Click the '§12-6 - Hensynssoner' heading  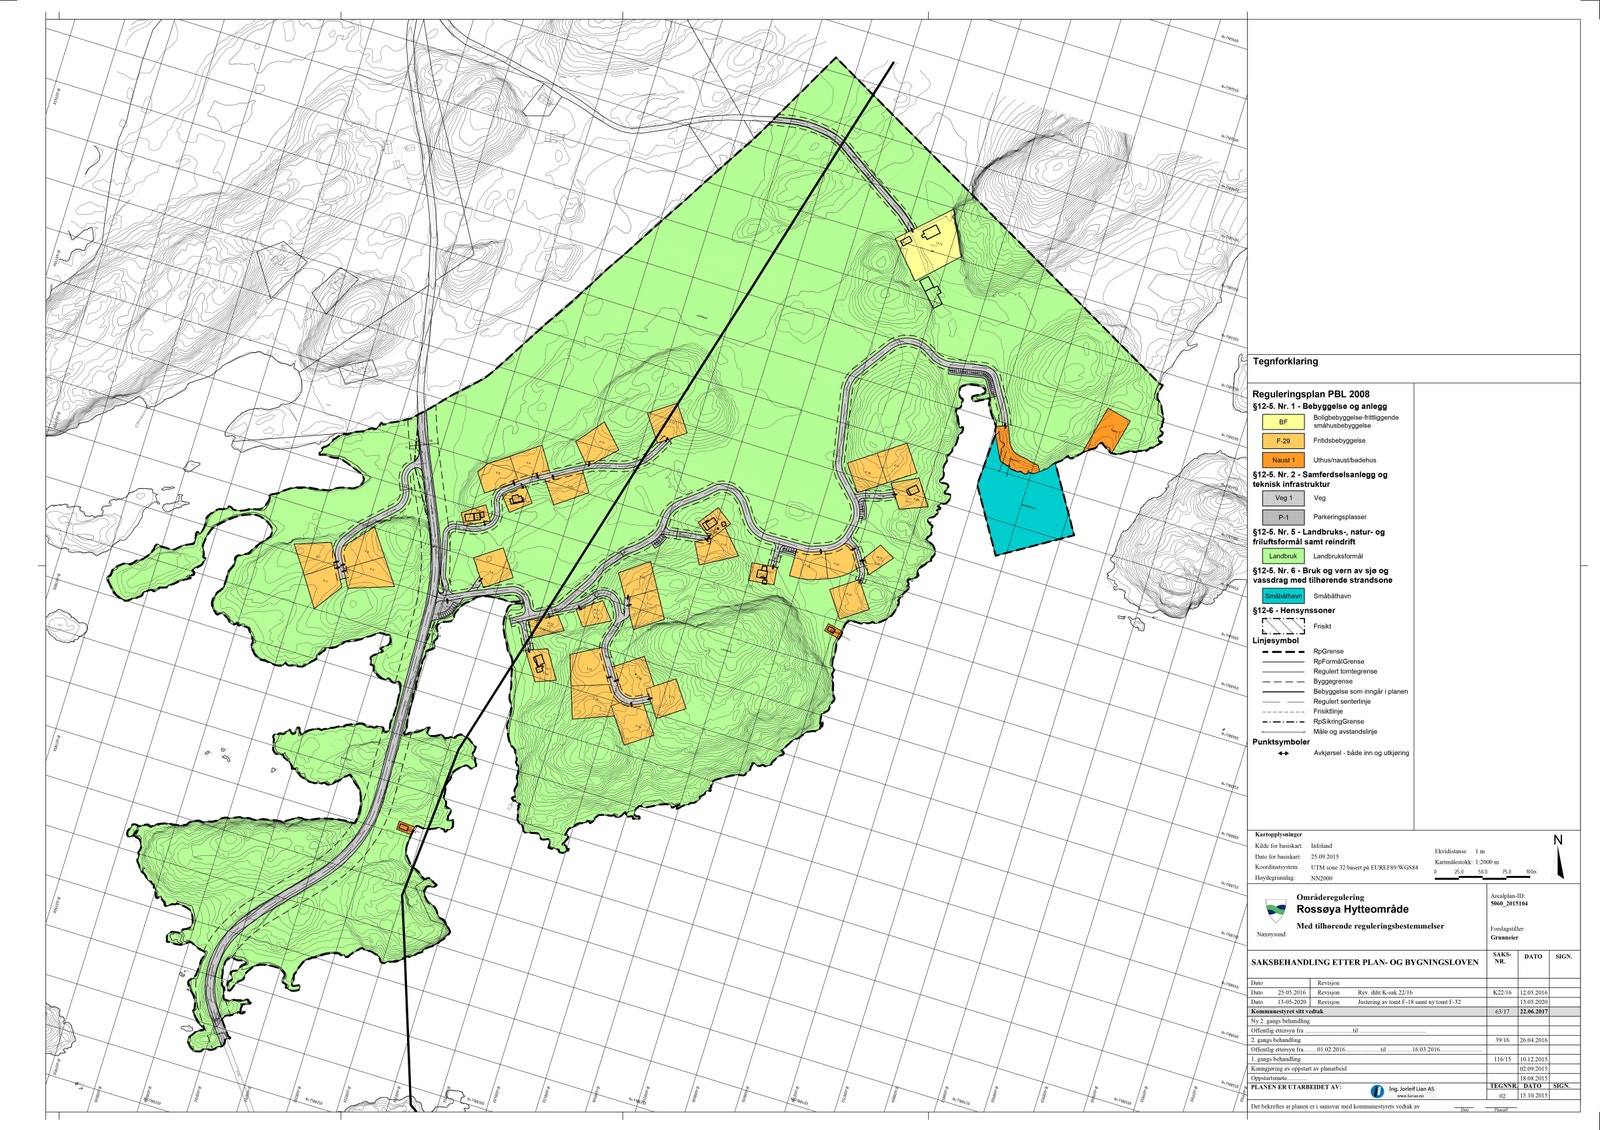[x=1294, y=610]
